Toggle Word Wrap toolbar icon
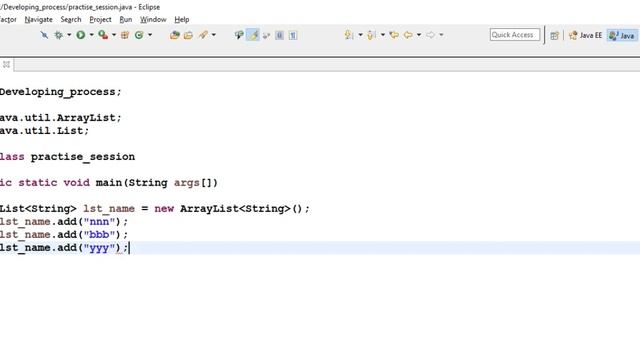 coord(267,36)
